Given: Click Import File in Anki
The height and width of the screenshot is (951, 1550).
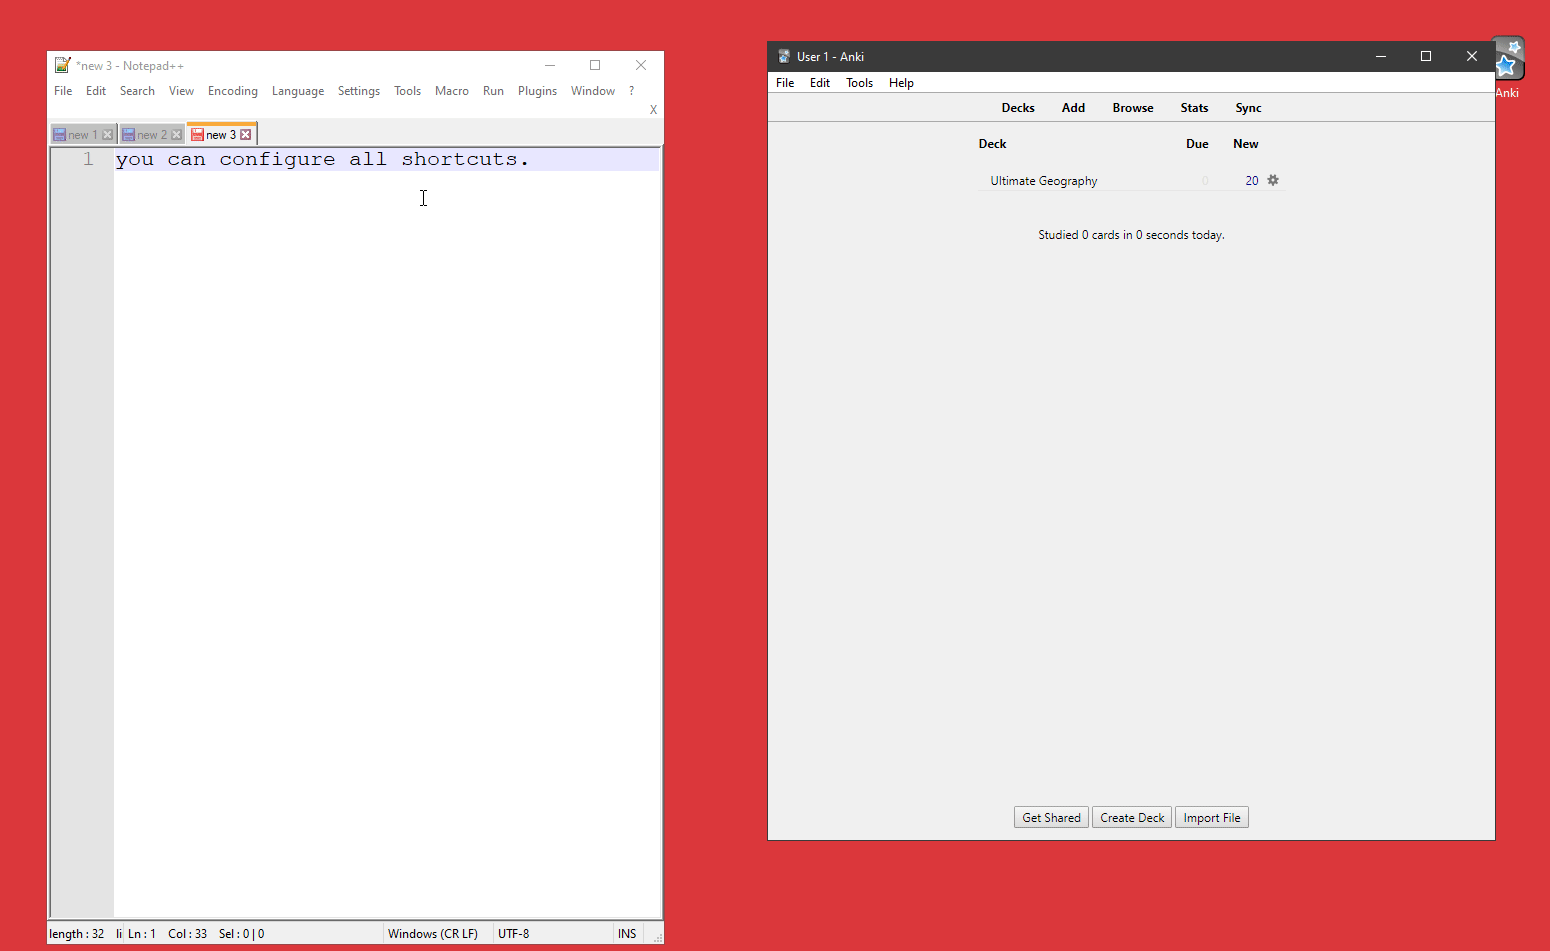Looking at the screenshot, I should tap(1211, 818).
